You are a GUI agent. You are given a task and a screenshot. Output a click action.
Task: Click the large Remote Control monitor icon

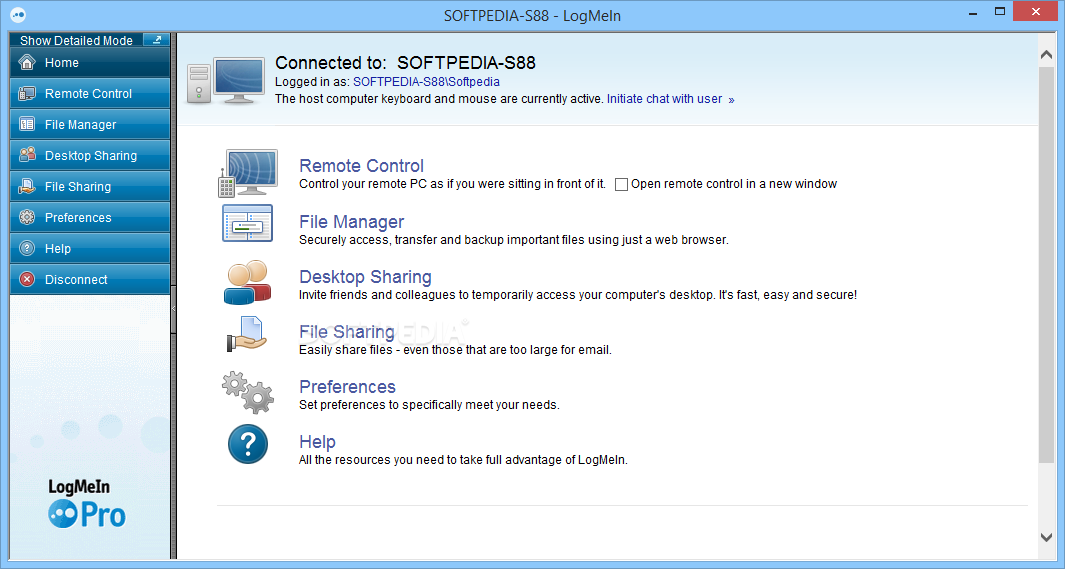point(249,173)
